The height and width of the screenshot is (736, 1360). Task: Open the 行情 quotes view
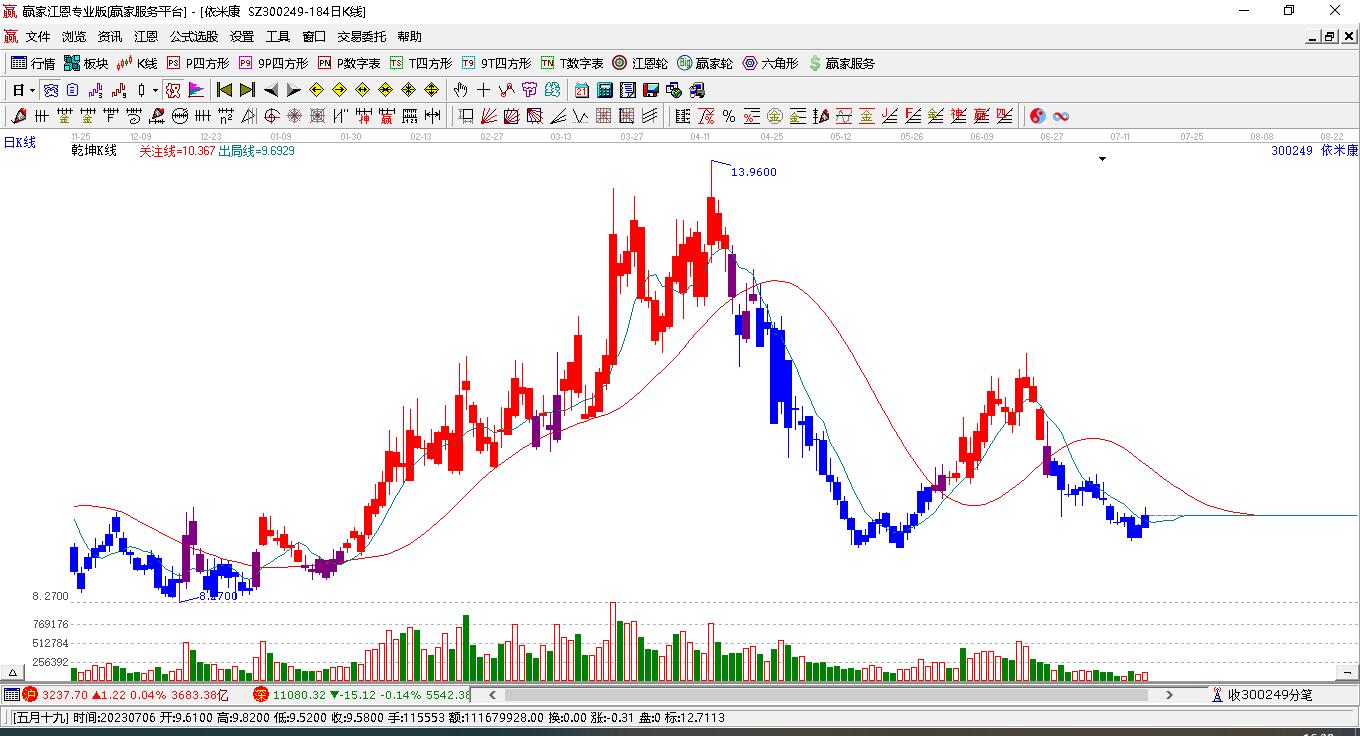coord(33,63)
